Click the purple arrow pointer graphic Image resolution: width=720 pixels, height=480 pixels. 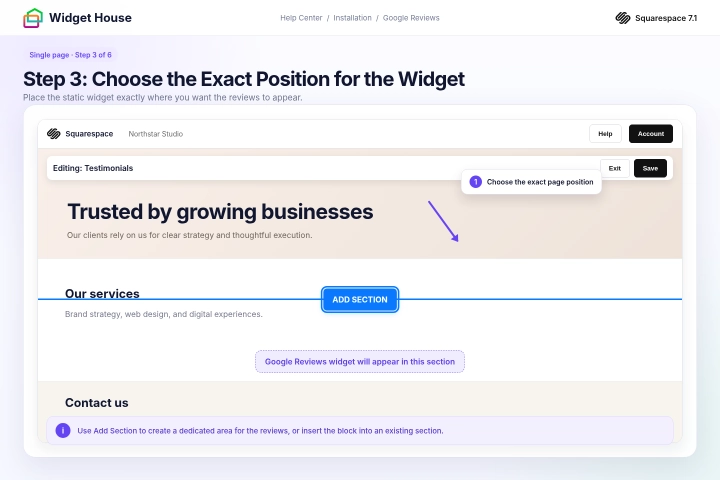[443, 221]
